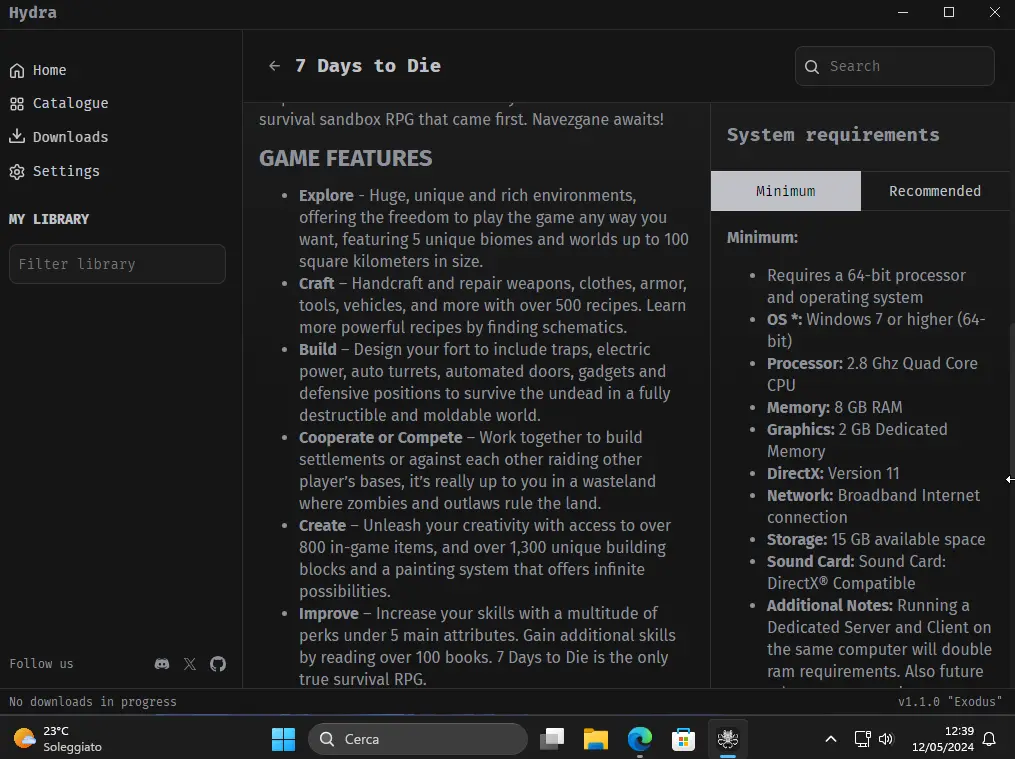Click the taskbar Cerca search box
1015x759 pixels.
click(418, 739)
